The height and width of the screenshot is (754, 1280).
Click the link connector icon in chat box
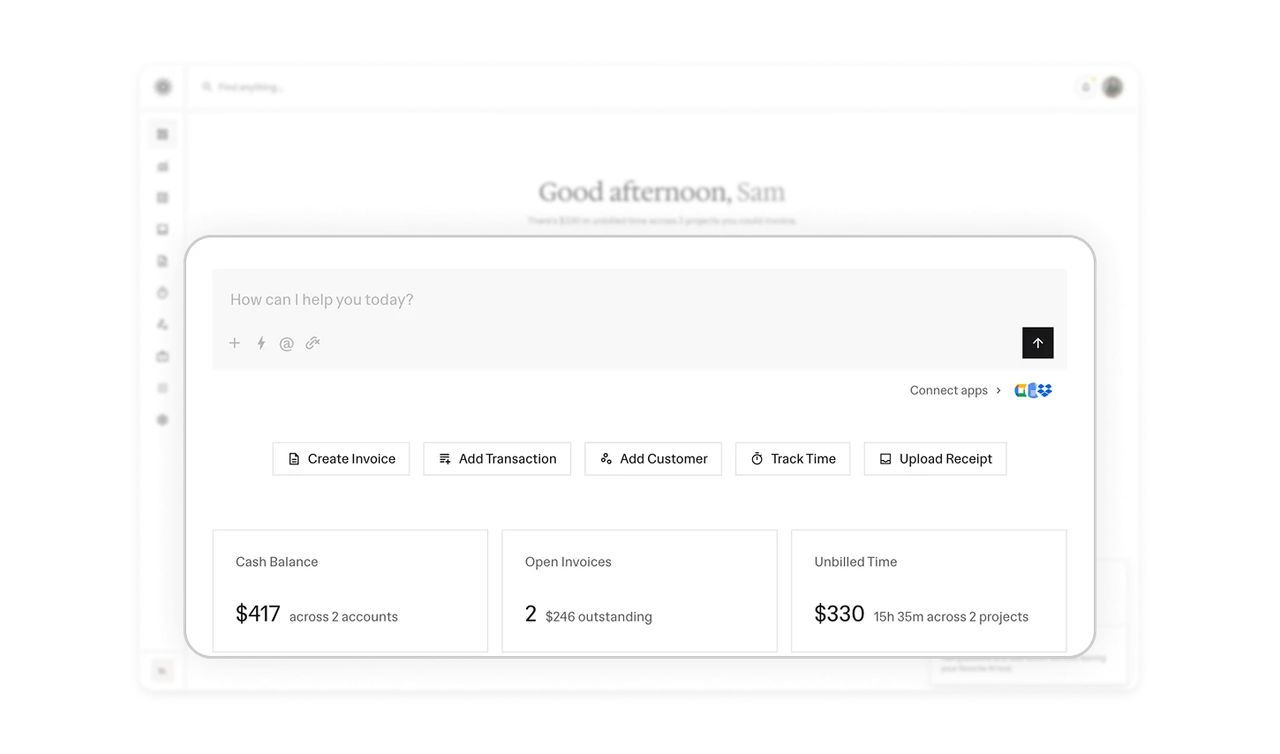pos(313,343)
